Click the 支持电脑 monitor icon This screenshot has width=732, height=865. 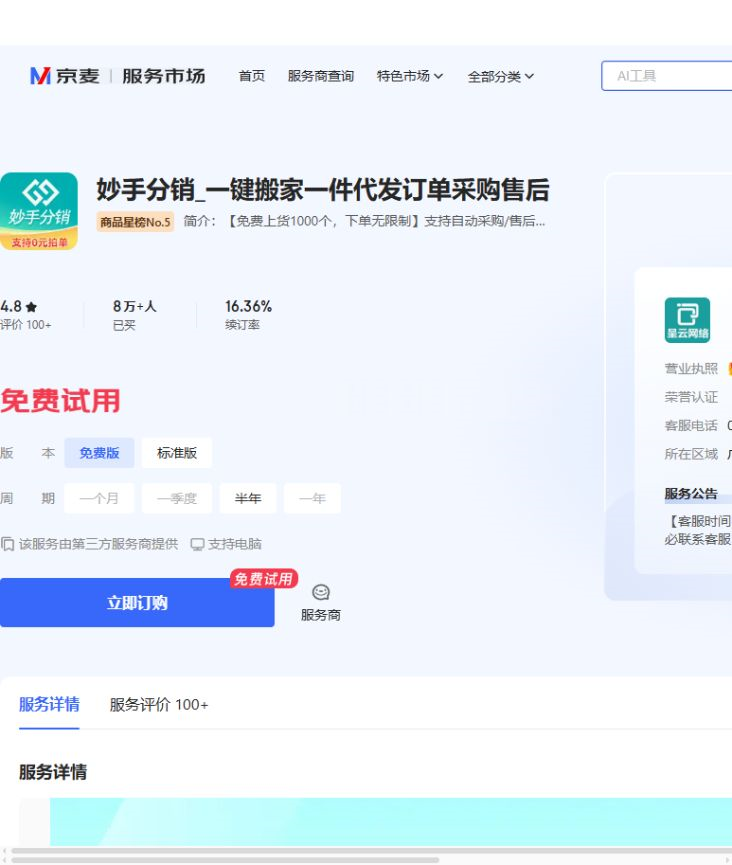coord(197,544)
